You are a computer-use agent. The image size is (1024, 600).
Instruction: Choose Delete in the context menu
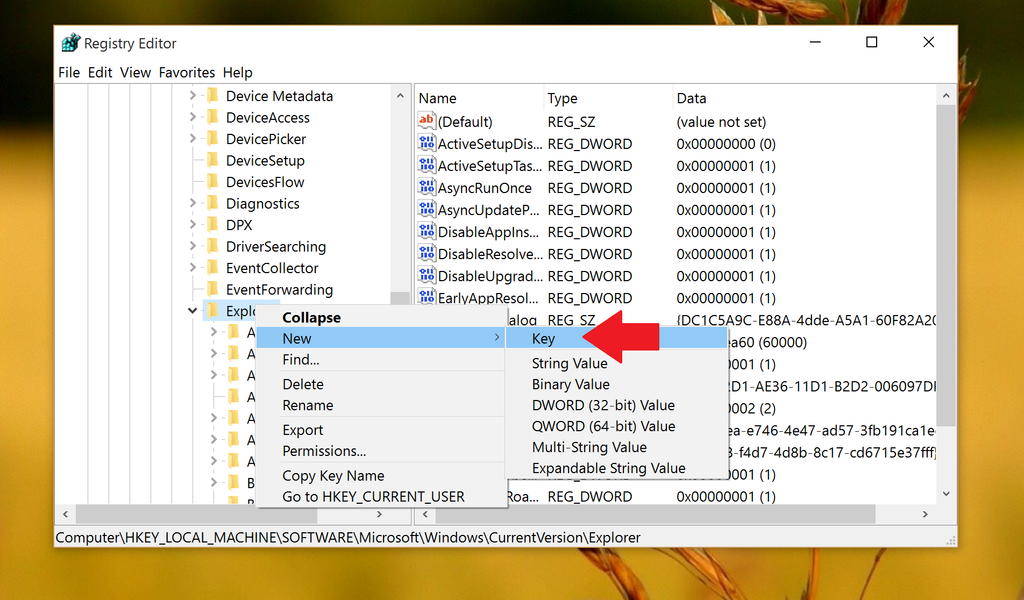point(381,384)
